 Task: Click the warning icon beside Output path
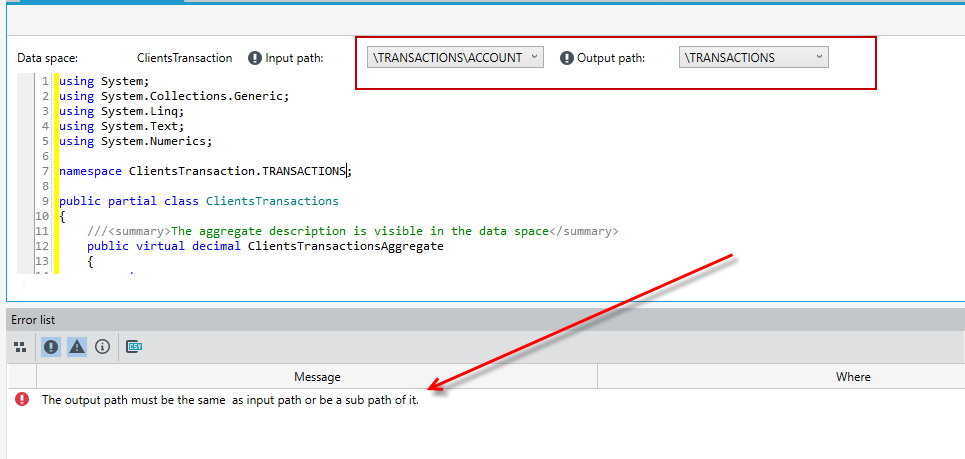(x=566, y=58)
